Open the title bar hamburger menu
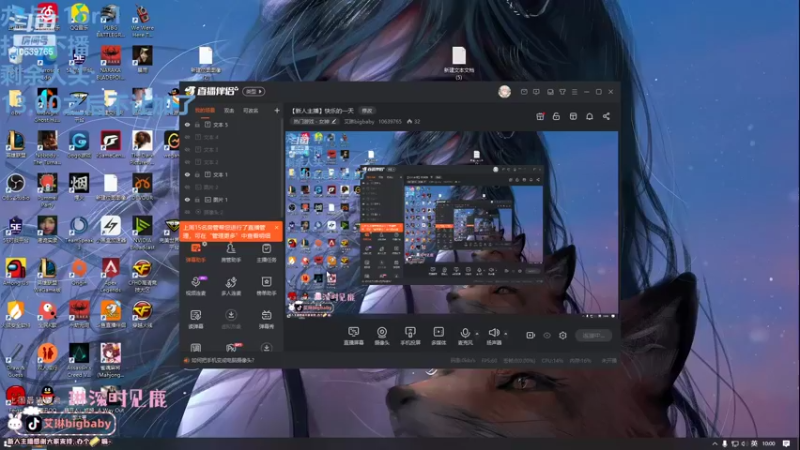The width and height of the screenshot is (800, 450). pos(574,92)
